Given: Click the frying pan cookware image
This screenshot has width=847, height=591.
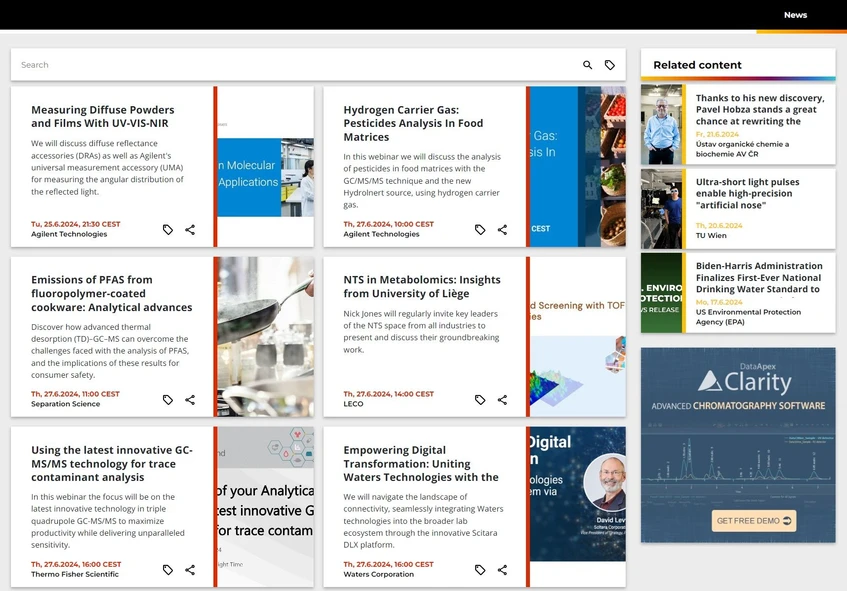Looking at the screenshot, I should pos(265,337).
